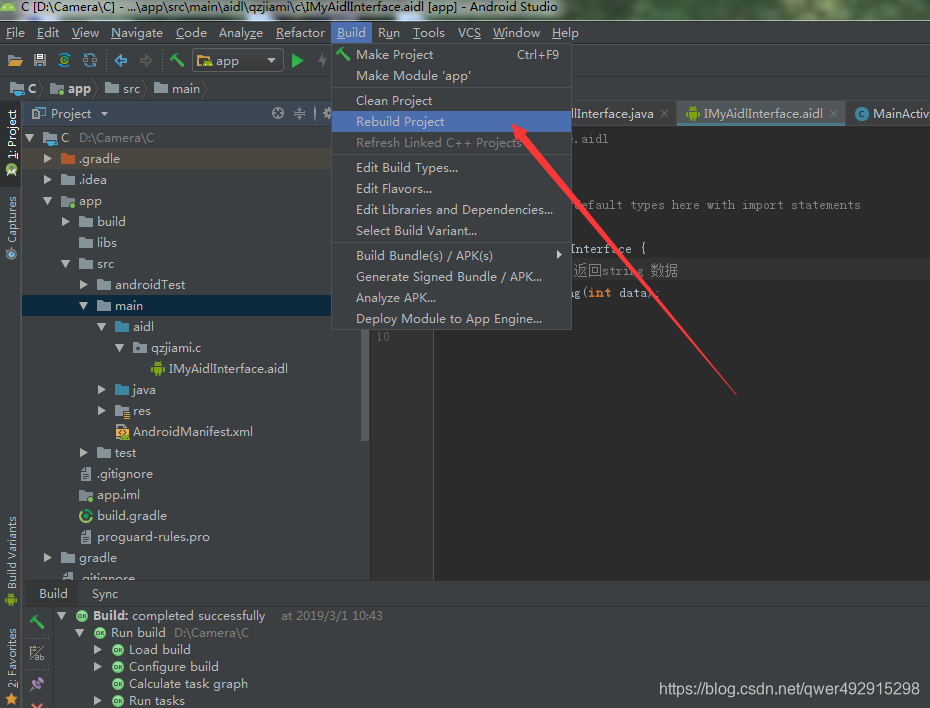Image resolution: width=930 pixels, height=708 pixels.
Task: Select Edit Flavors... menu entry
Action: coord(451,189)
